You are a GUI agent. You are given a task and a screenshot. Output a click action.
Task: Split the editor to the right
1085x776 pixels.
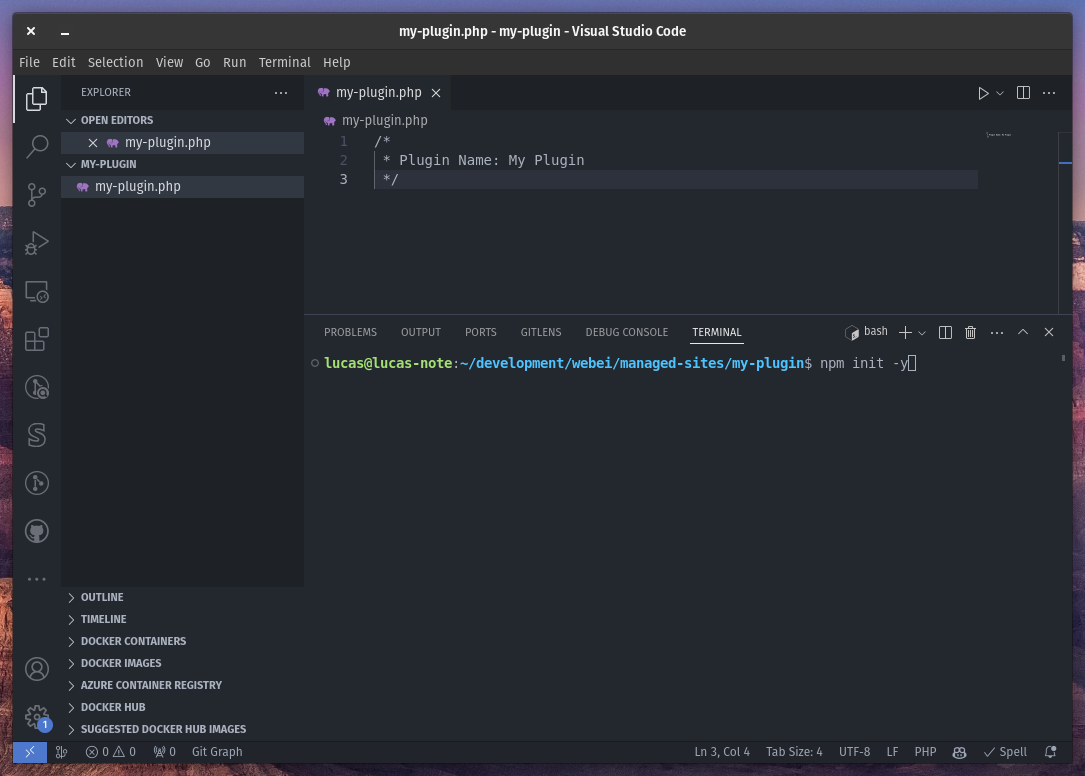1023,93
